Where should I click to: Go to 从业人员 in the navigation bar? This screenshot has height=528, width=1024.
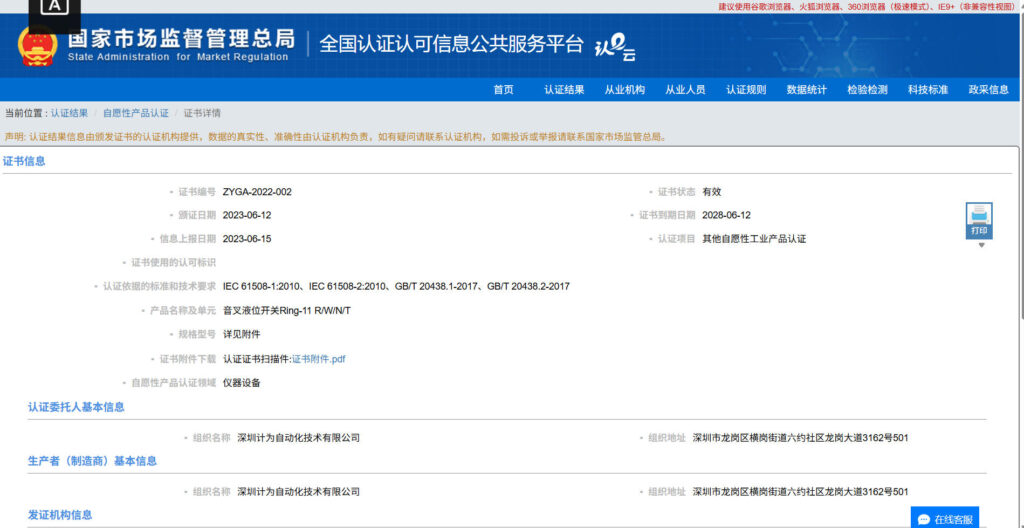click(x=685, y=90)
